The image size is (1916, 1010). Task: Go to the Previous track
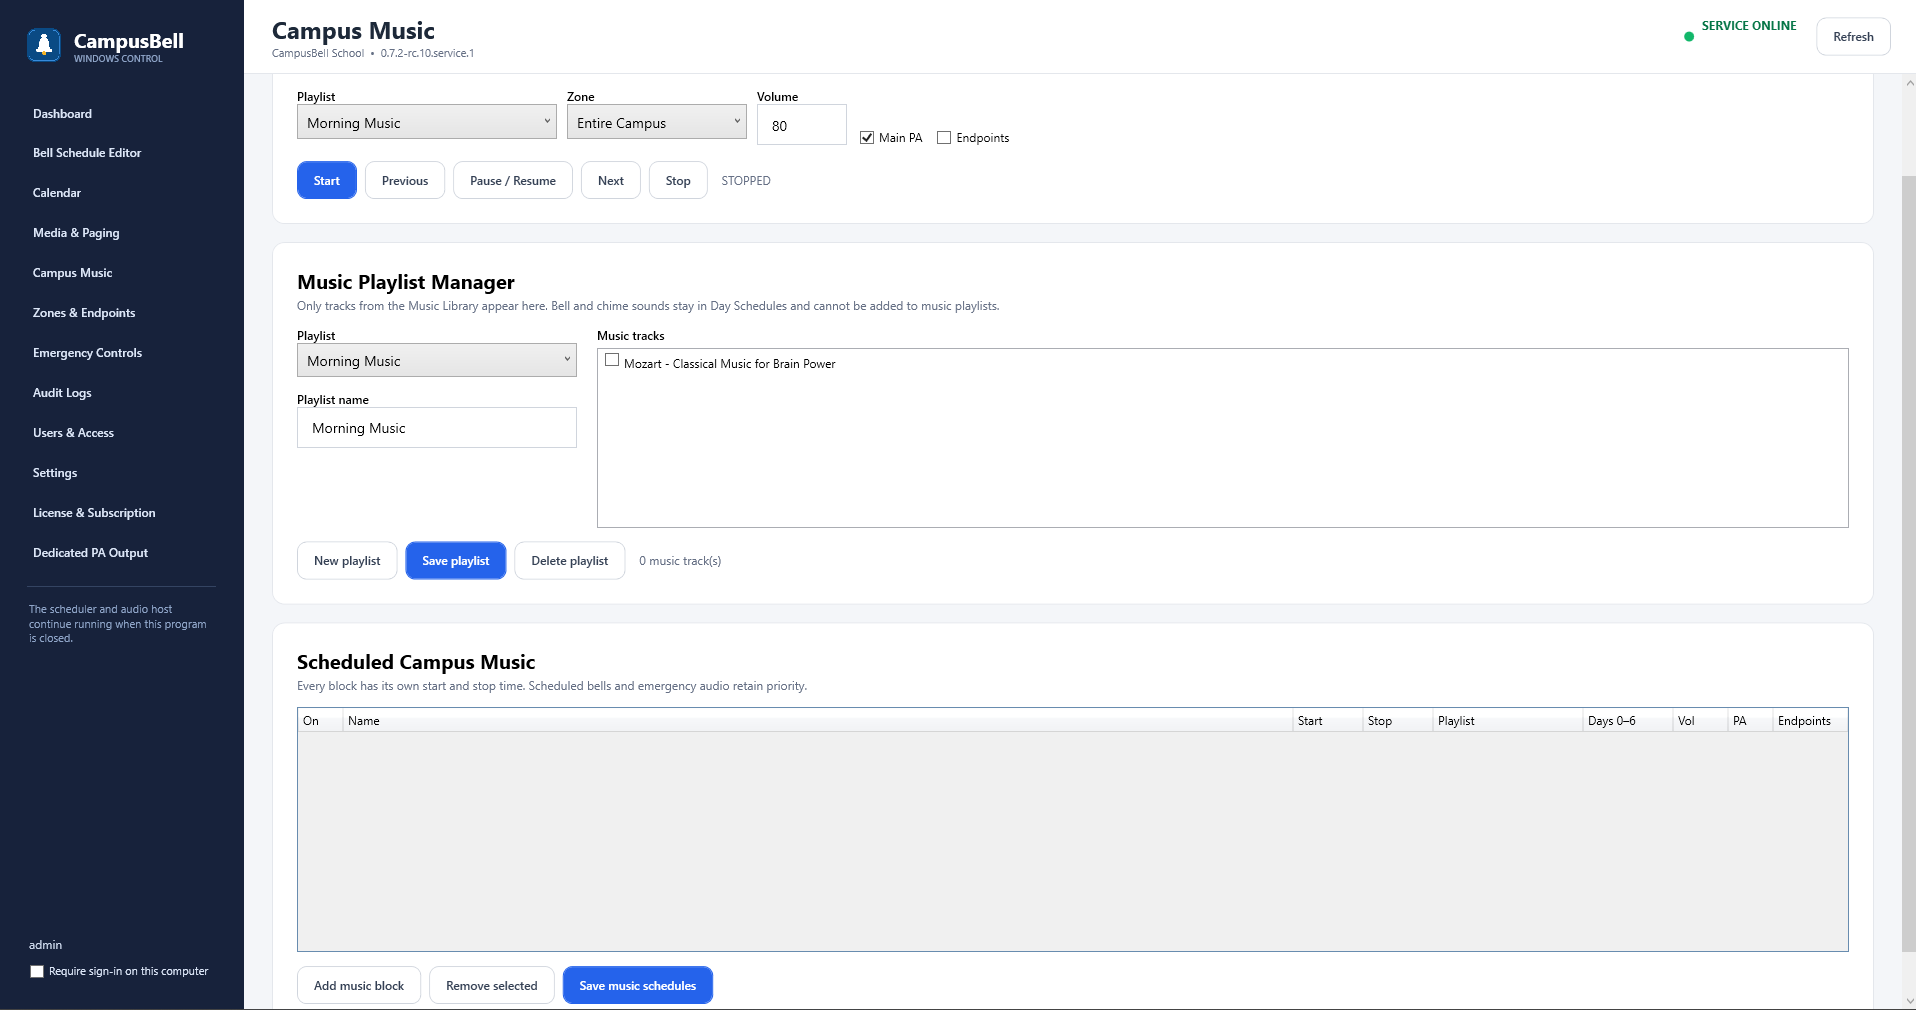pos(405,180)
